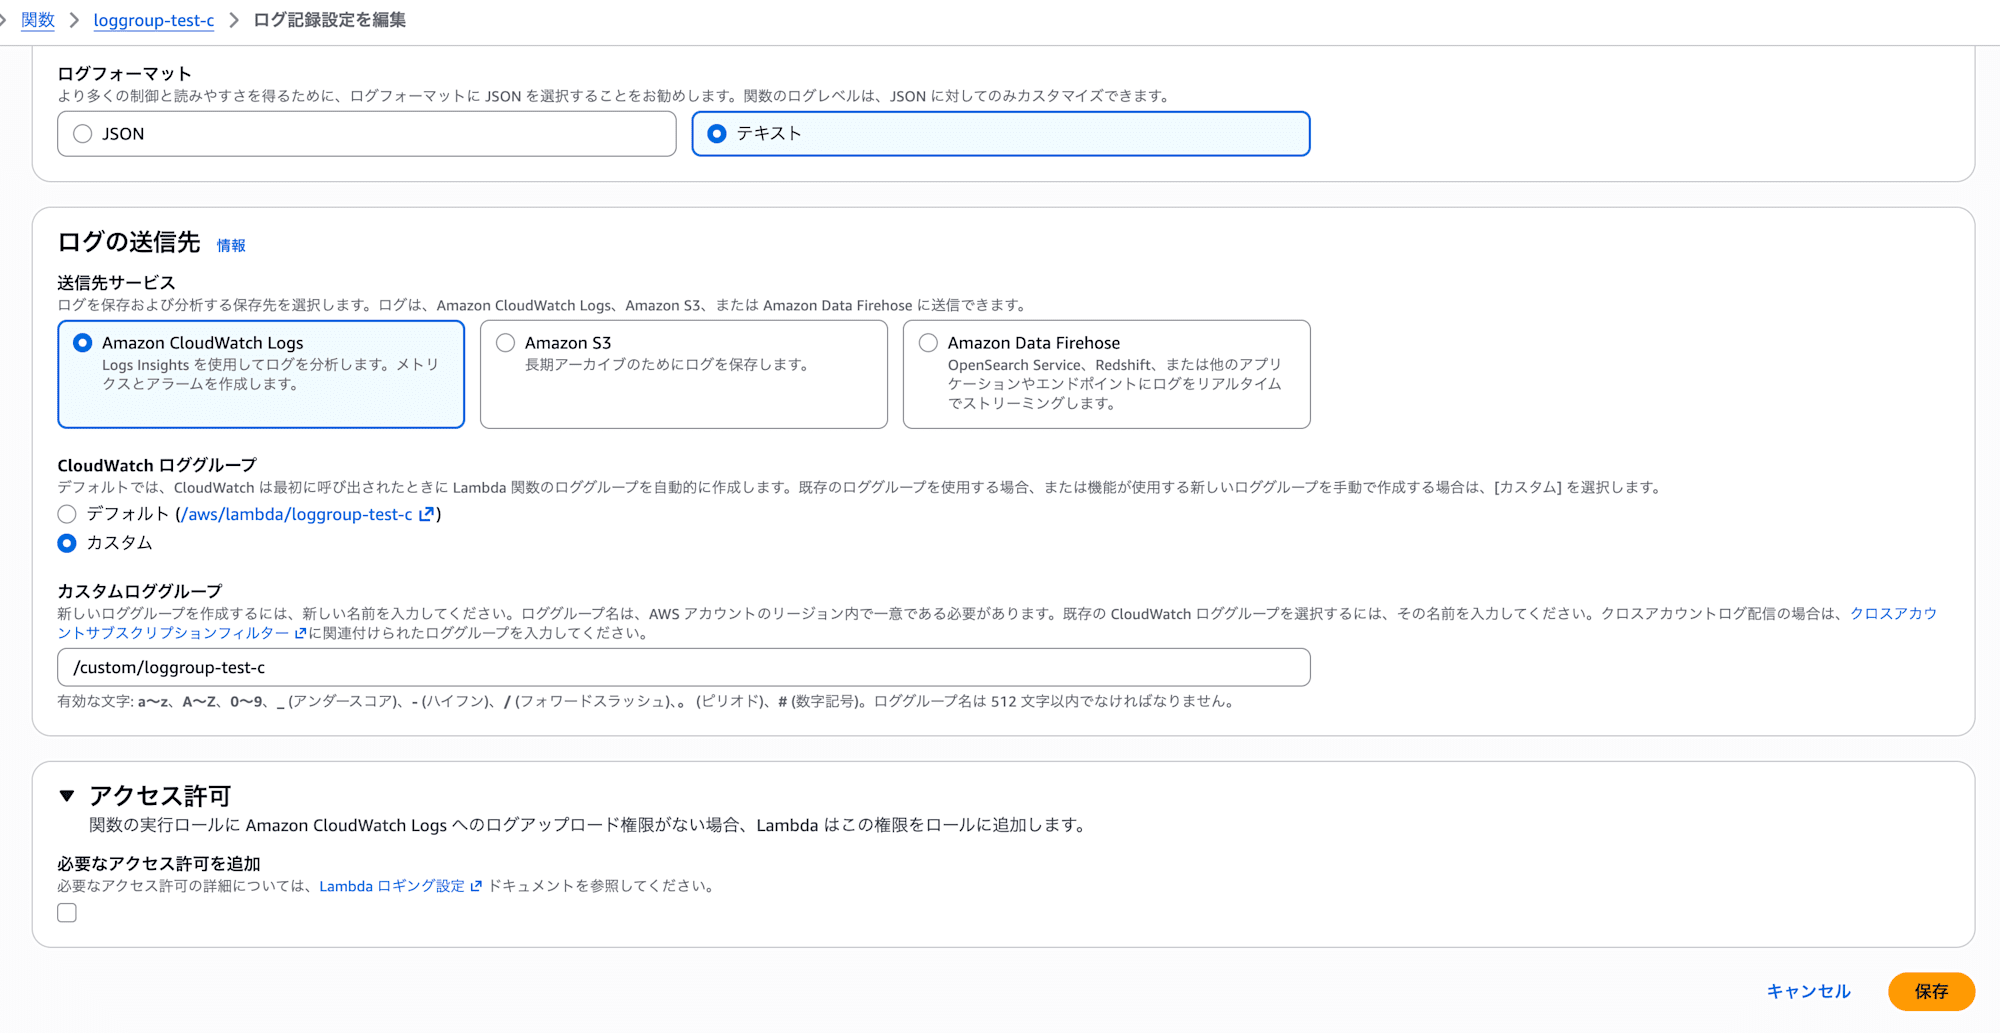Image resolution: width=2000 pixels, height=1033 pixels.
Task: Click the ログフォーマット heading
Action: point(124,73)
